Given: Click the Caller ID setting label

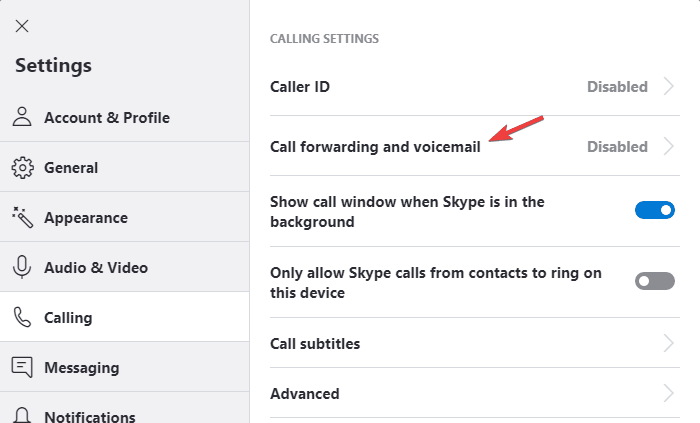Looking at the screenshot, I should [300, 87].
